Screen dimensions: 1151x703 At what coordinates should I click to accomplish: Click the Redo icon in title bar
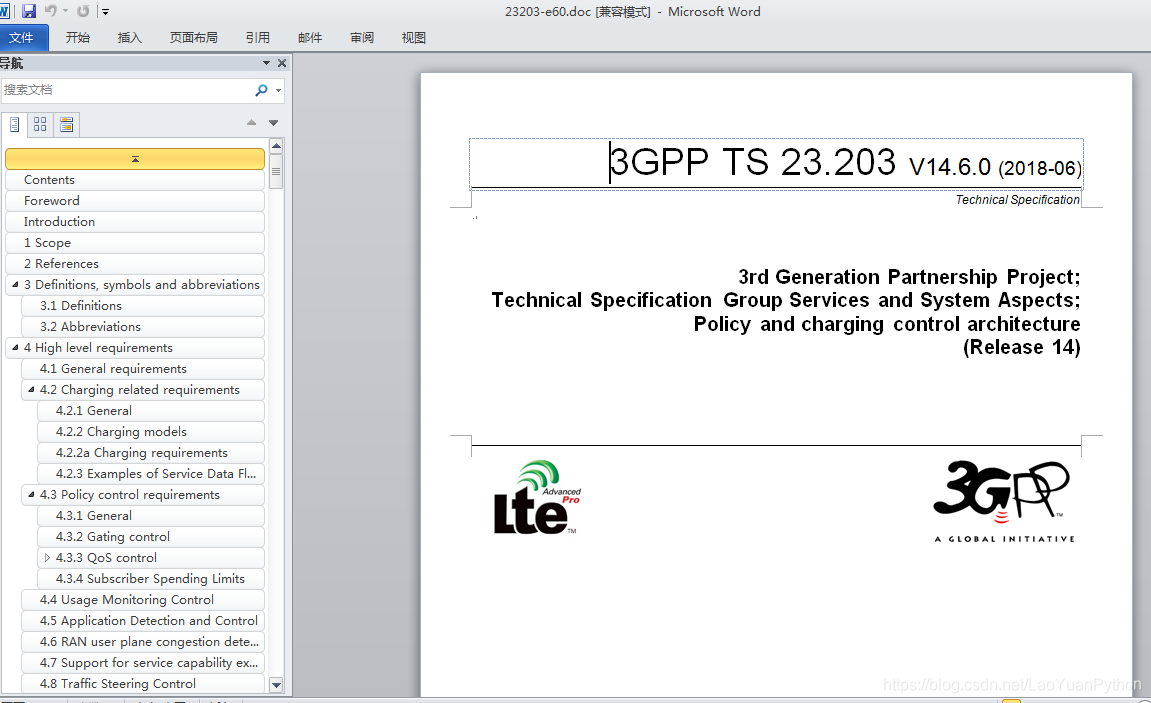[83, 11]
